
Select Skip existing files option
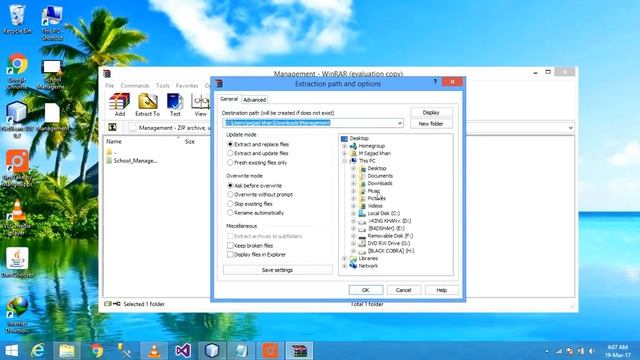(x=250, y=204)
